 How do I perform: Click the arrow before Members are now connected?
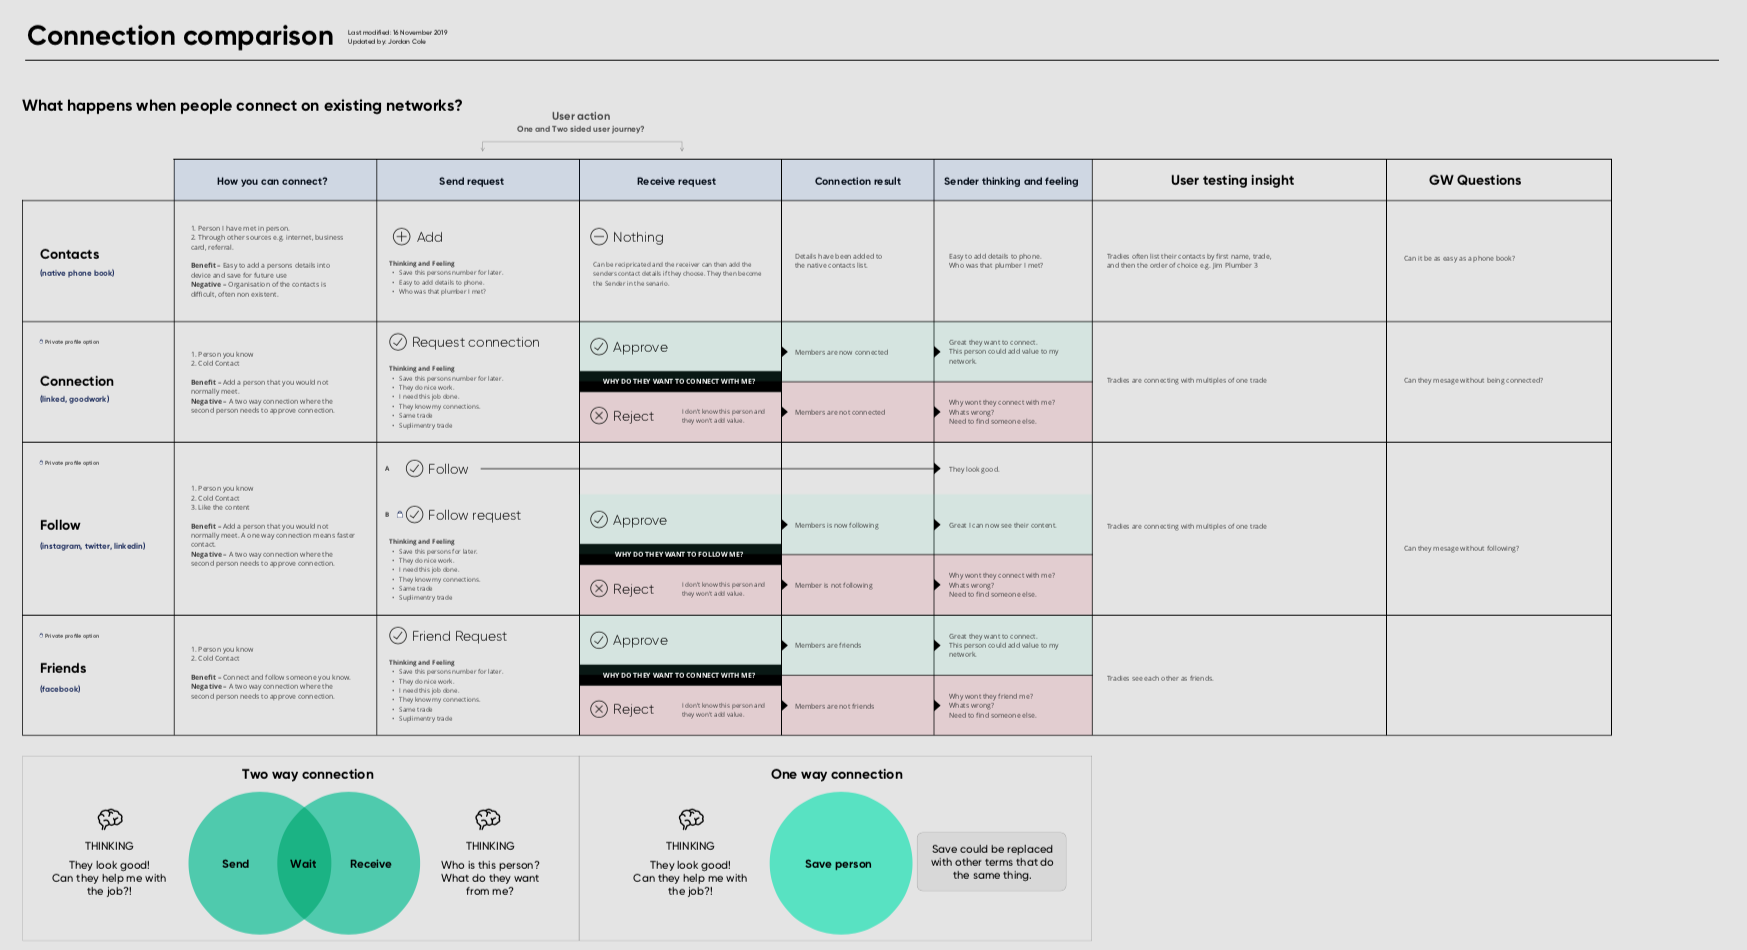pyautogui.click(x=785, y=352)
